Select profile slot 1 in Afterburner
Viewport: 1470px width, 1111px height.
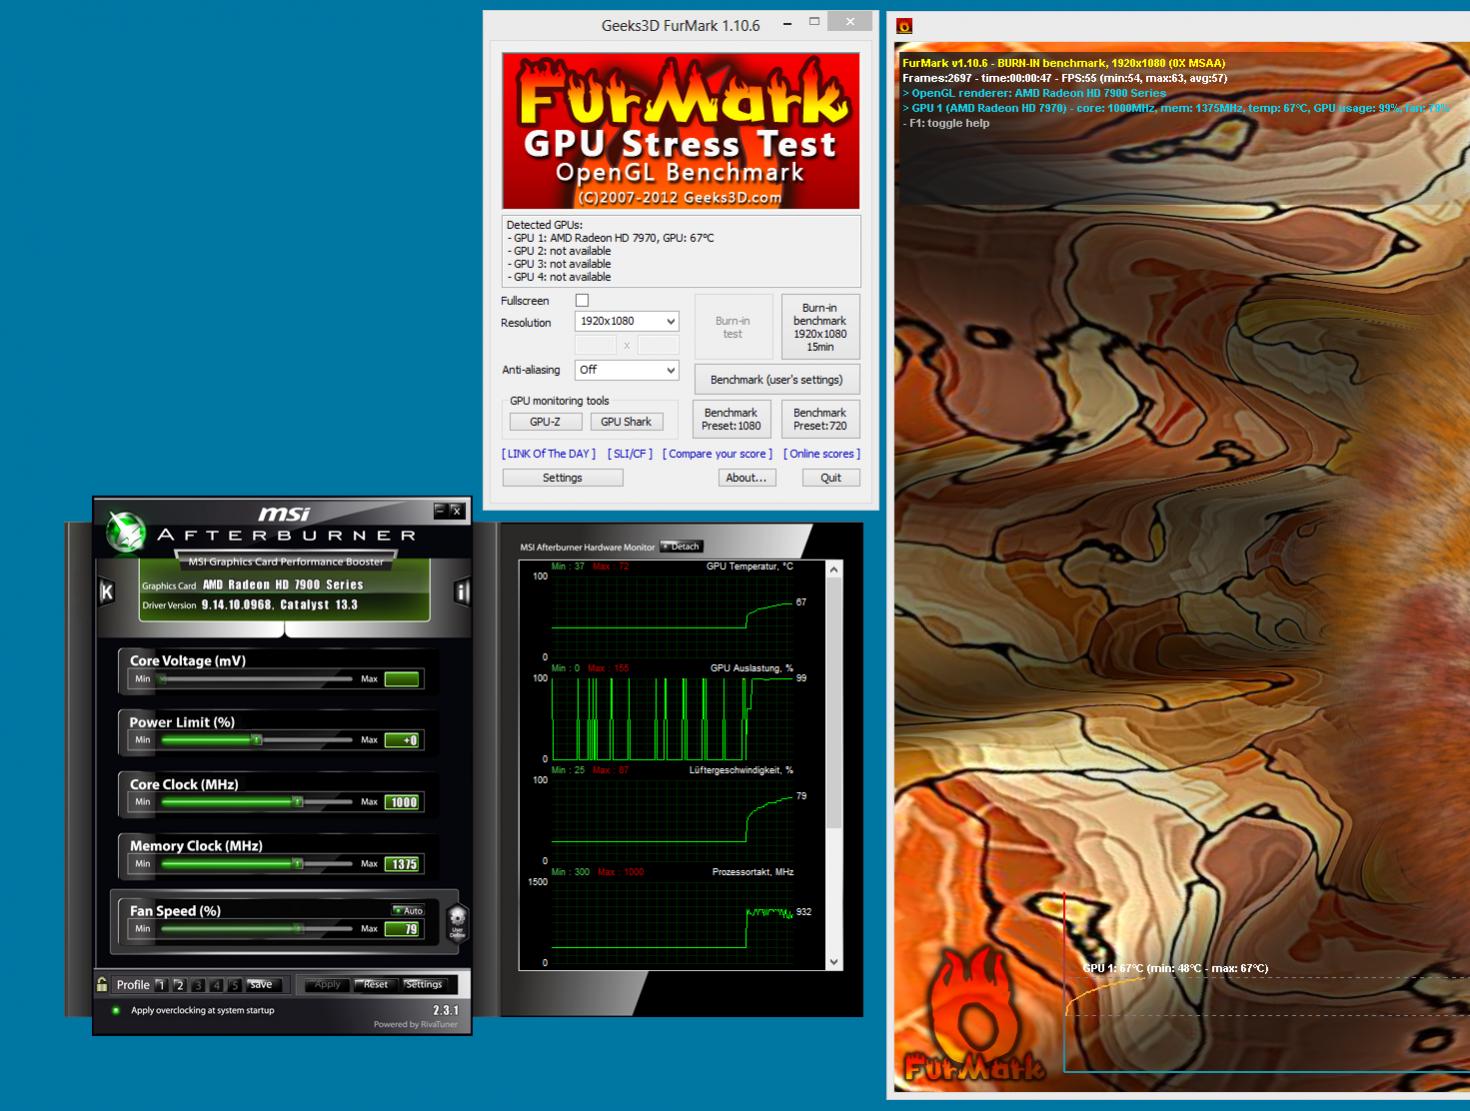coord(161,985)
